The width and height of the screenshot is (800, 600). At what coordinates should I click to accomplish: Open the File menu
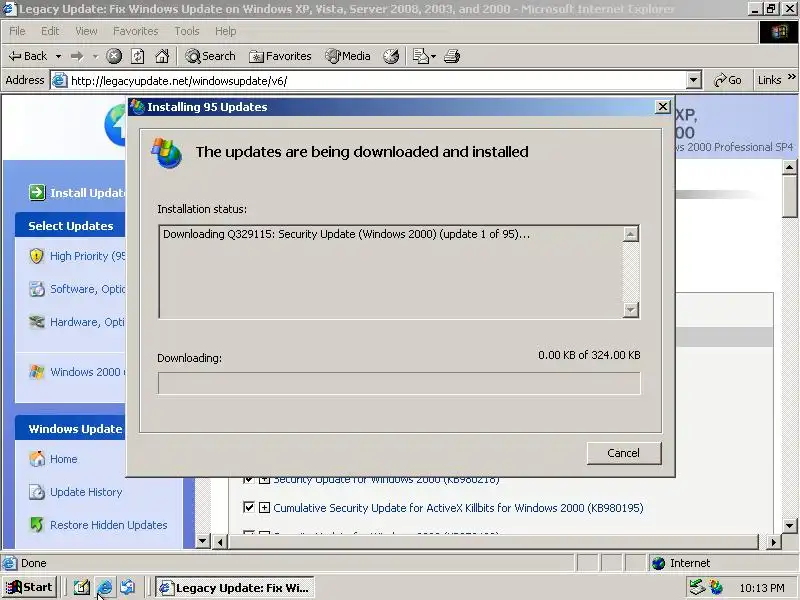pos(17,31)
